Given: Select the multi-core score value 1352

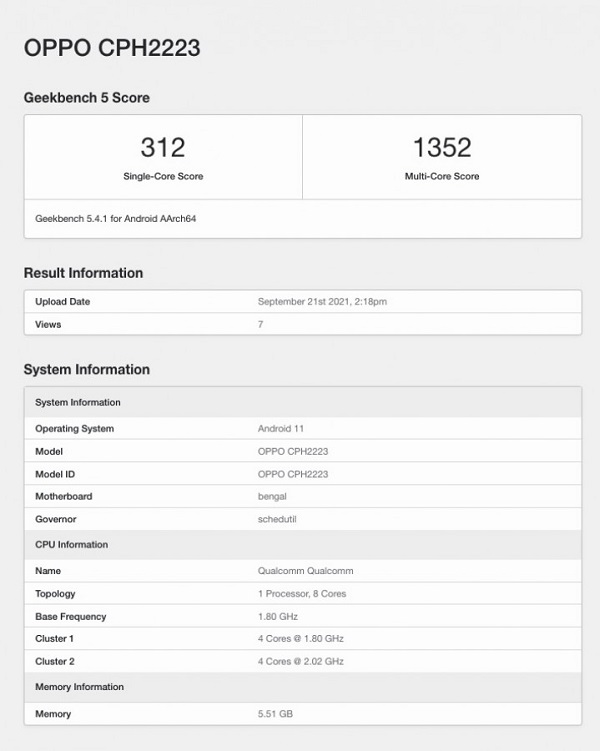Looking at the screenshot, I should pos(442,147).
